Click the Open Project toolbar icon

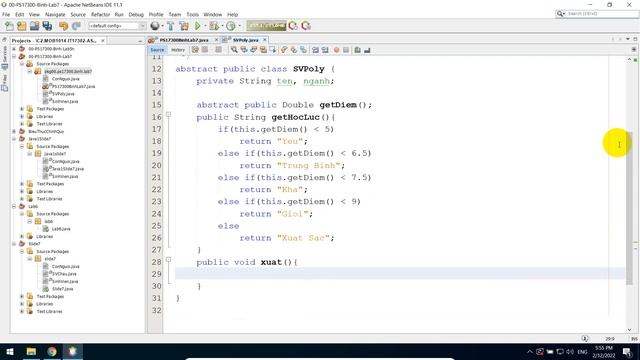pyautogui.click(x=34, y=26)
